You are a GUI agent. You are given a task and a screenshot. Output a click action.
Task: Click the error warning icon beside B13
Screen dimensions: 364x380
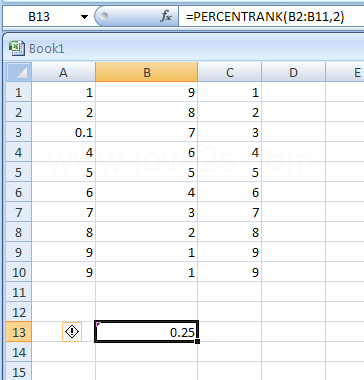72,332
